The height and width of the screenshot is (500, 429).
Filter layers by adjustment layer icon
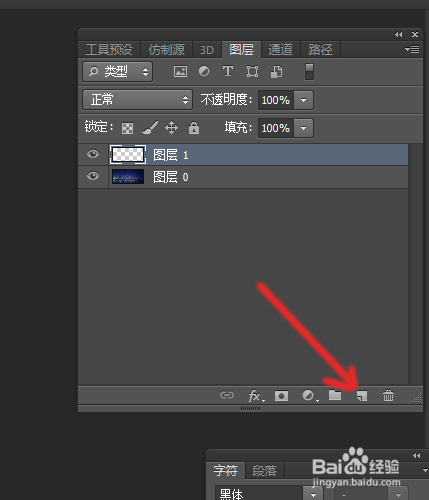click(204, 71)
